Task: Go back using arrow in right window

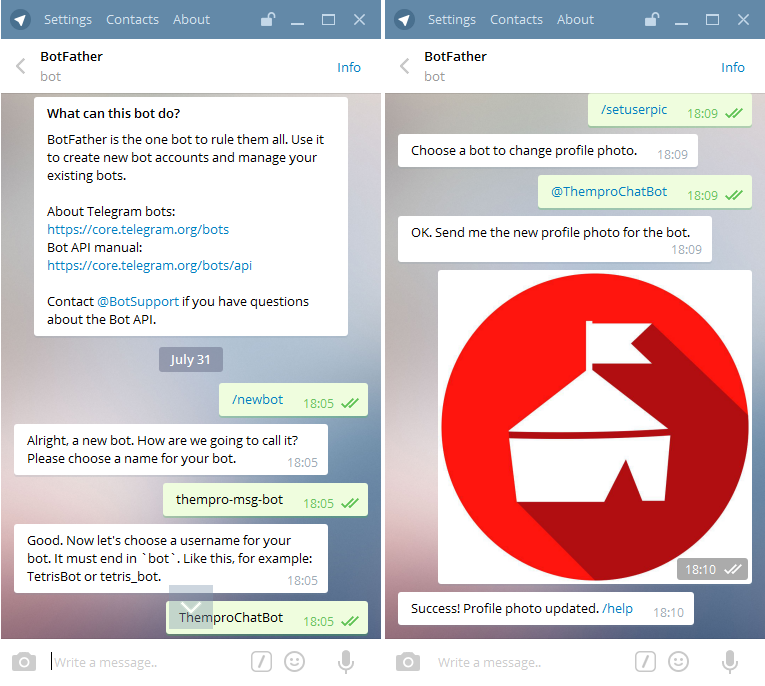Action: point(404,66)
